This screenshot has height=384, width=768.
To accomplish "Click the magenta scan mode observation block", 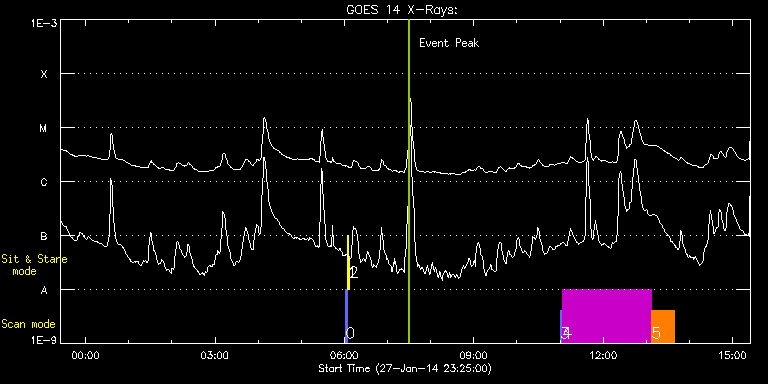I will [x=607, y=316].
